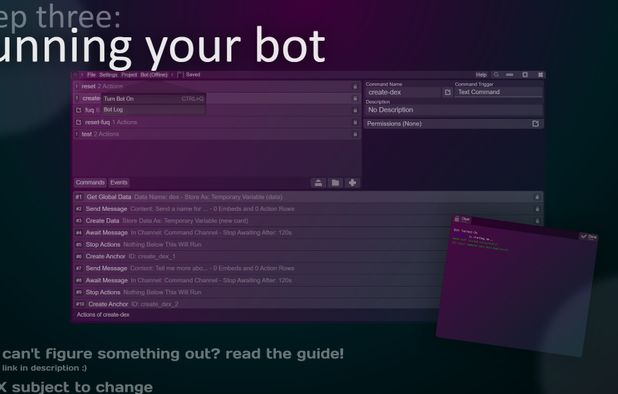This screenshot has width=618, height=394.
Task: Click the edit icon beside Command Name
Action: tap(447, 92)
